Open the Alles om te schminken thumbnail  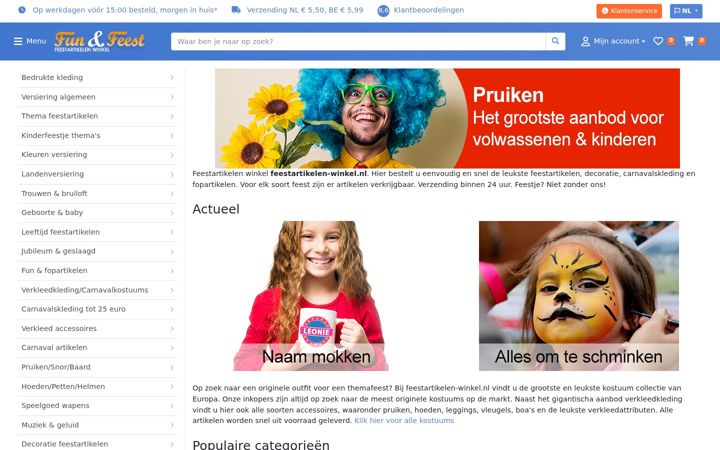coord(579,296)
